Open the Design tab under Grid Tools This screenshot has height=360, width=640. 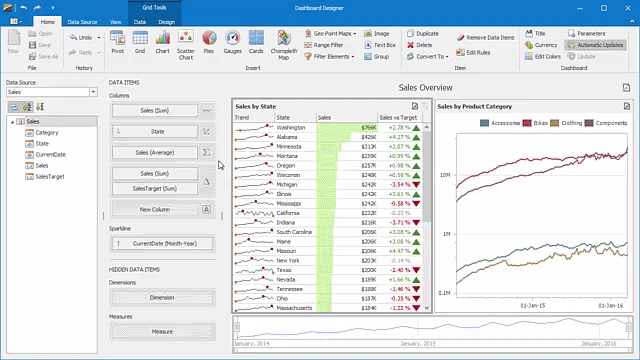[x=167, y=22]
